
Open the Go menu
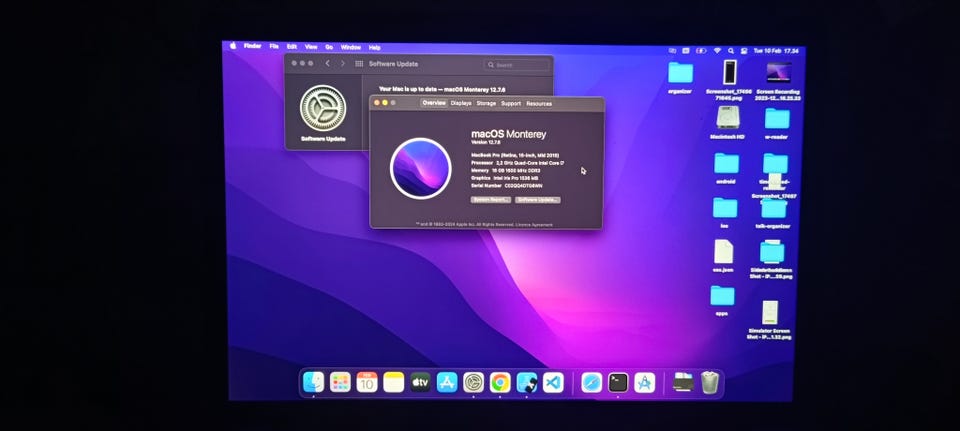(329, 47)
